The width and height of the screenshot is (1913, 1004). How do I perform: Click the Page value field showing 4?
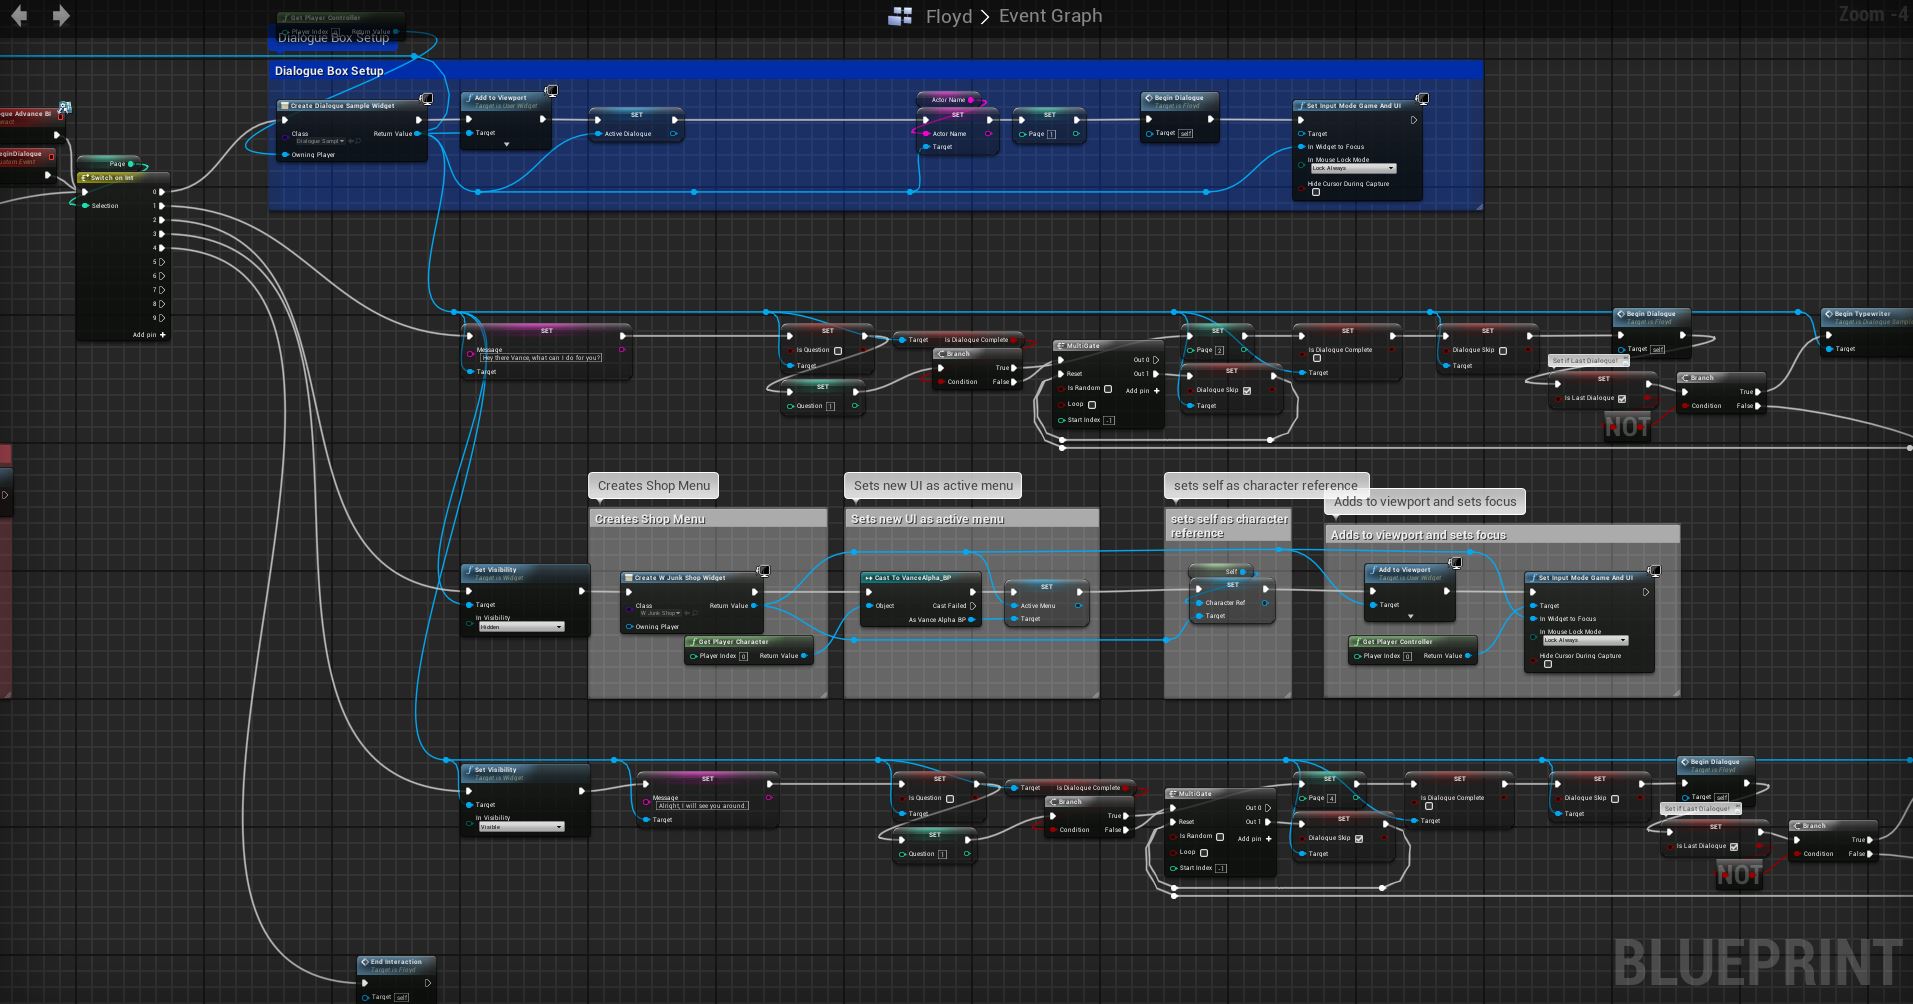[1331, 798]
